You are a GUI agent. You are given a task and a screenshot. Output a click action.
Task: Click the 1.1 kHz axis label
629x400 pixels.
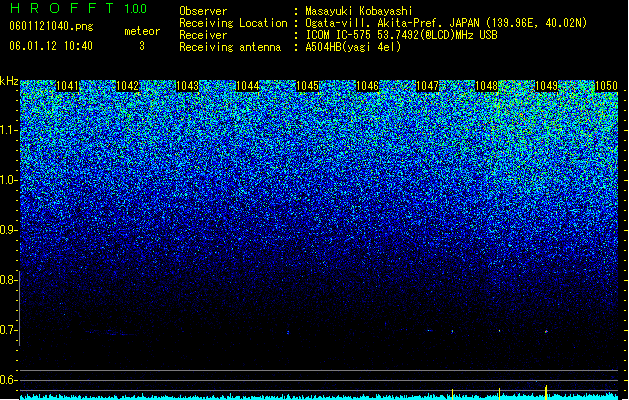(8, 131)
